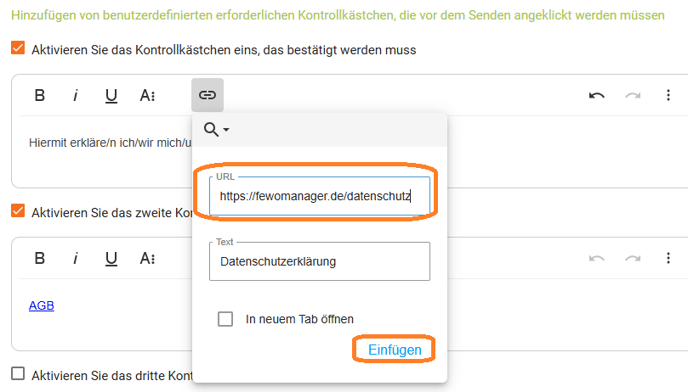The height and width of the screenshot is (392, 688).
Task: Open more options menu of second editor
Action: click(x=668, y=258)
